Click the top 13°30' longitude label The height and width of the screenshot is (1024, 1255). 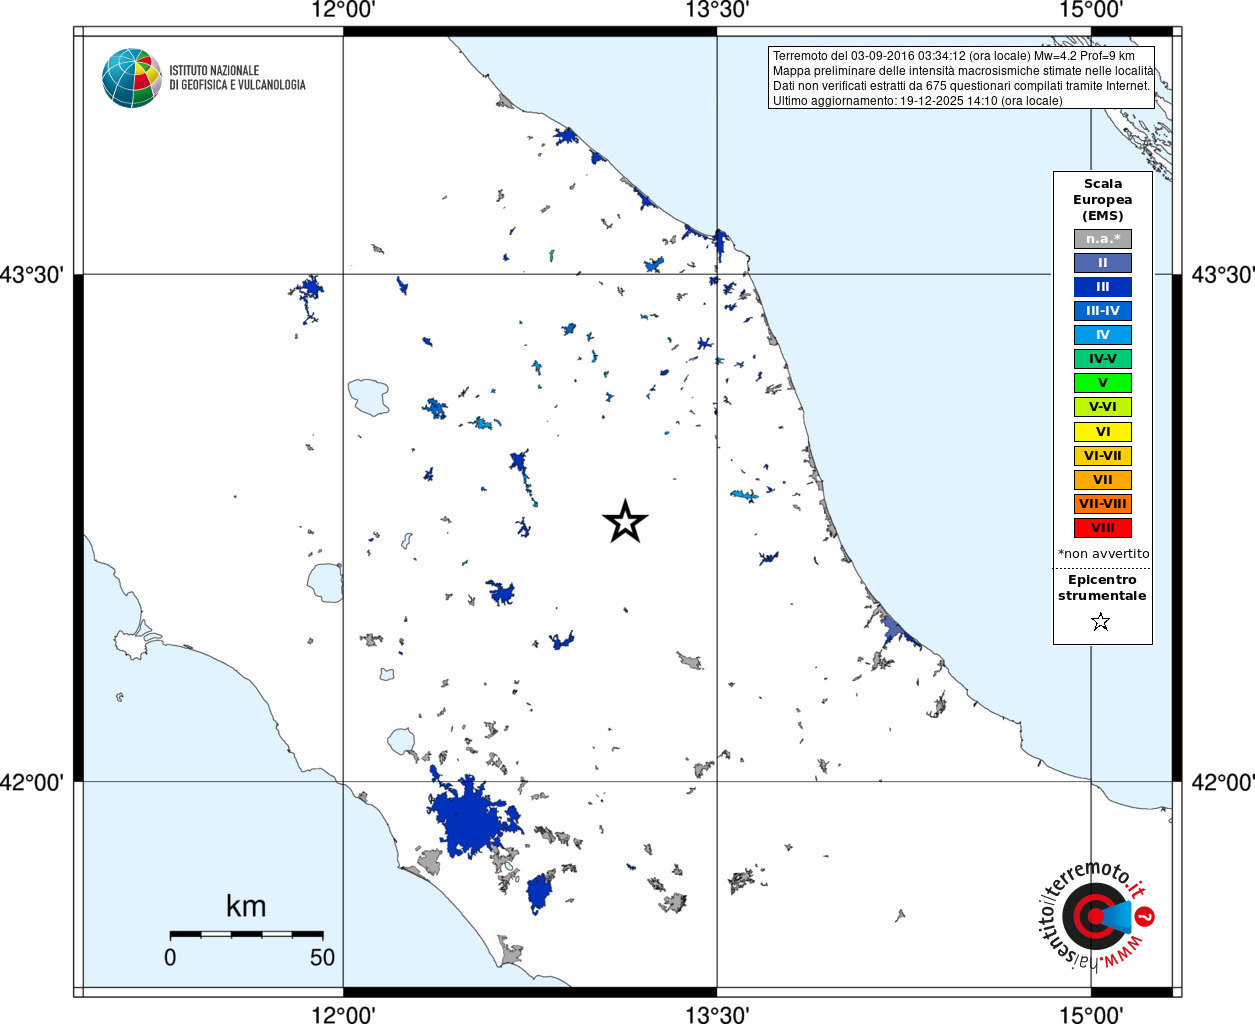pos(717,10)
